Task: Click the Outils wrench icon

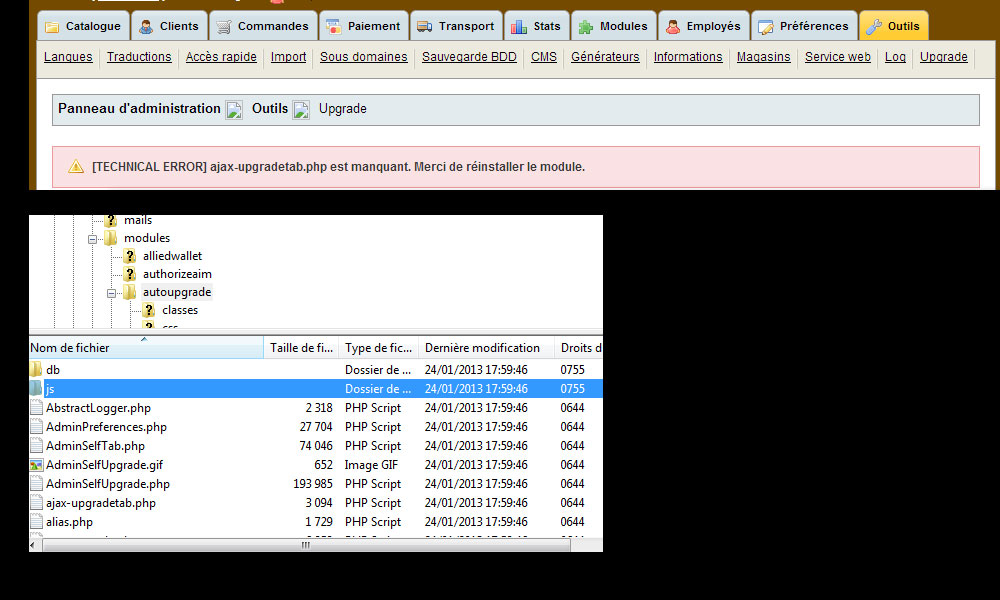Action: coord(874,27)
